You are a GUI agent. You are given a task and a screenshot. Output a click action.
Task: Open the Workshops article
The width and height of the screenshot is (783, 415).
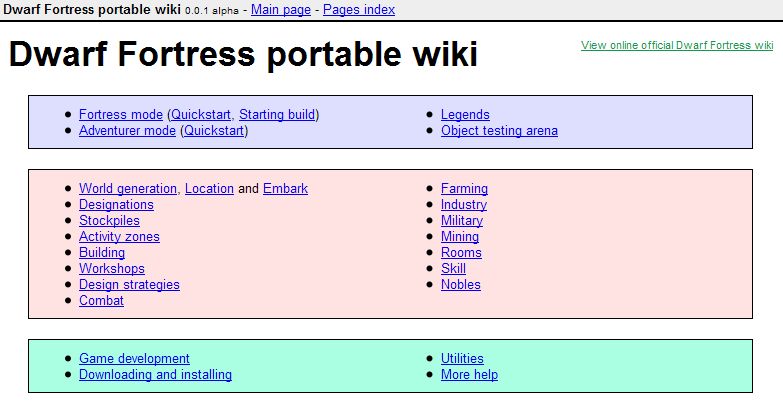coord(112,269)
